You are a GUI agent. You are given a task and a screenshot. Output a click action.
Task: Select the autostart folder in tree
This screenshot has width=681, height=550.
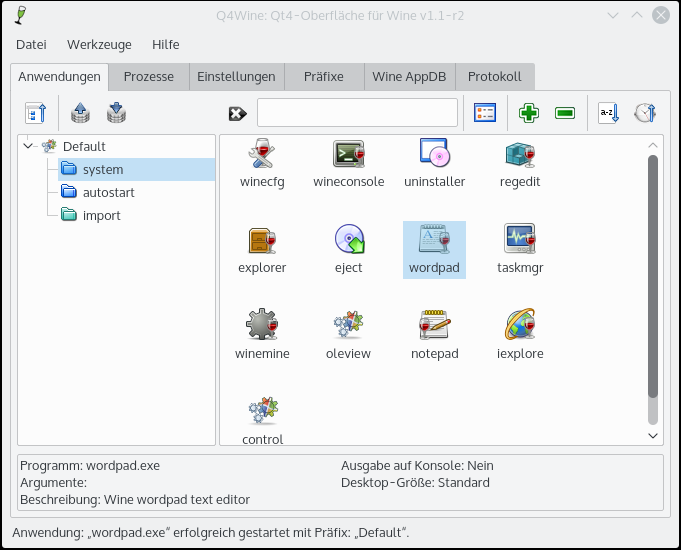tap(108, 192)
